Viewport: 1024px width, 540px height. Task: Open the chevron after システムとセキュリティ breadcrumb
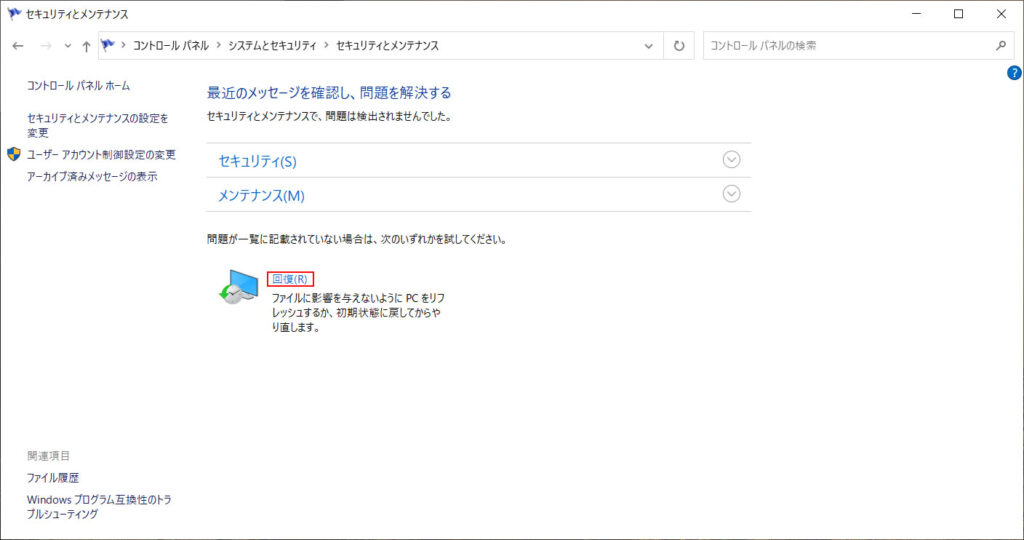[326, 46]
